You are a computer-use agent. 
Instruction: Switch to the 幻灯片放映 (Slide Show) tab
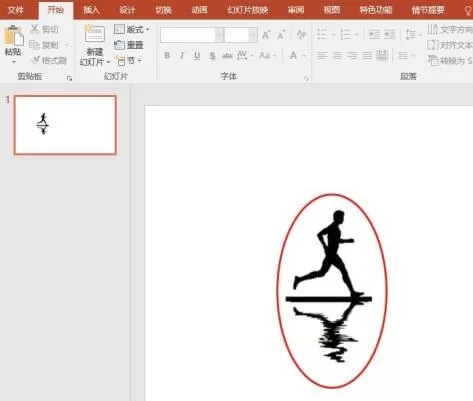click(x=248, y=10)
